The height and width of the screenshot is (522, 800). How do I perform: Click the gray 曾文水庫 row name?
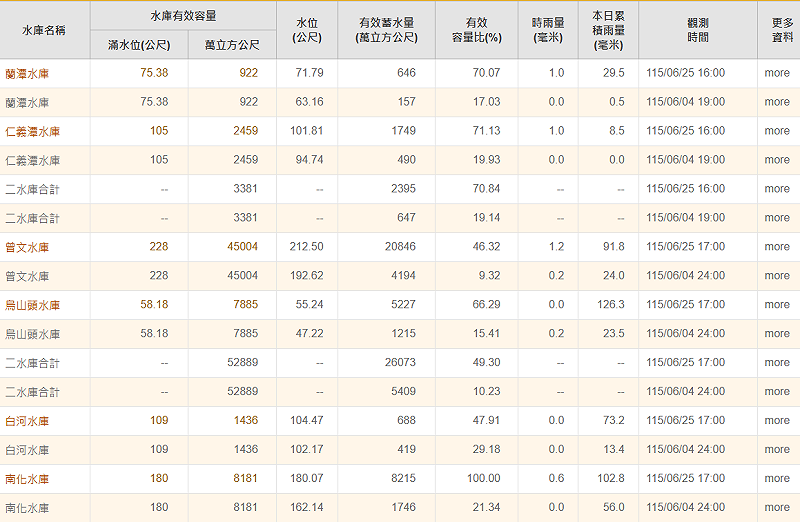tap(27, 277)
